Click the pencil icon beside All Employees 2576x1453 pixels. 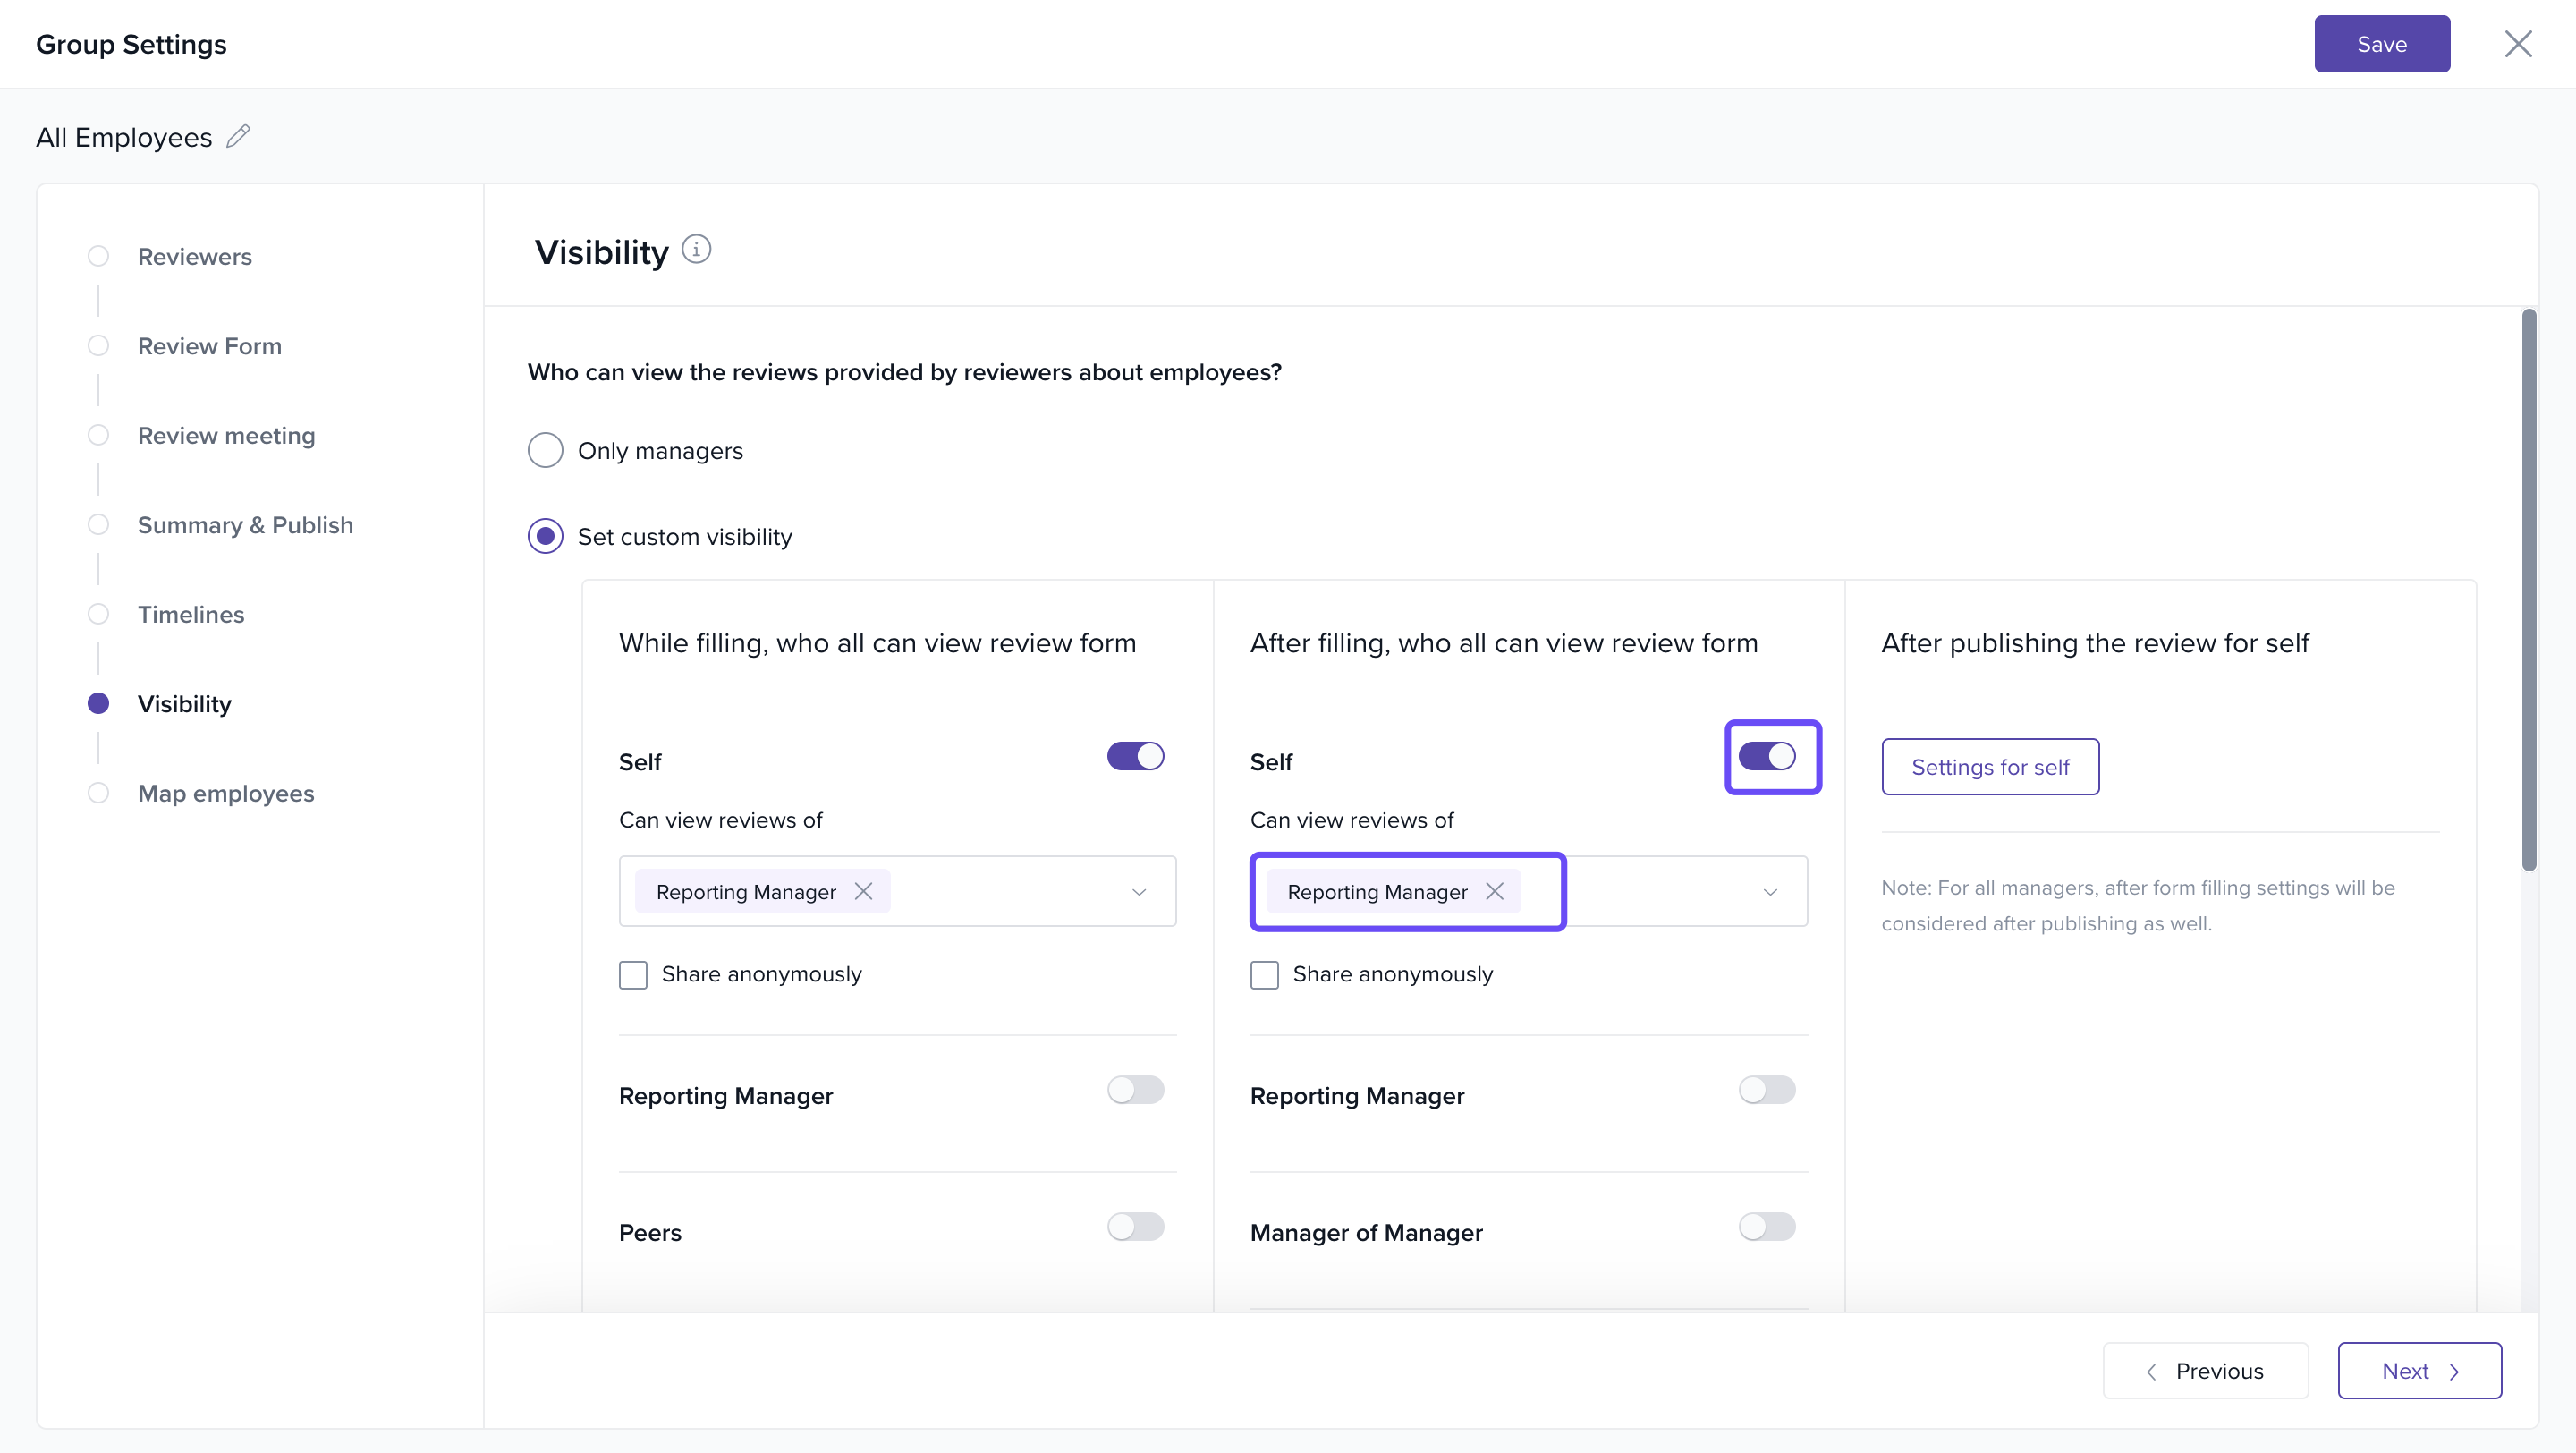click(238, 136)
